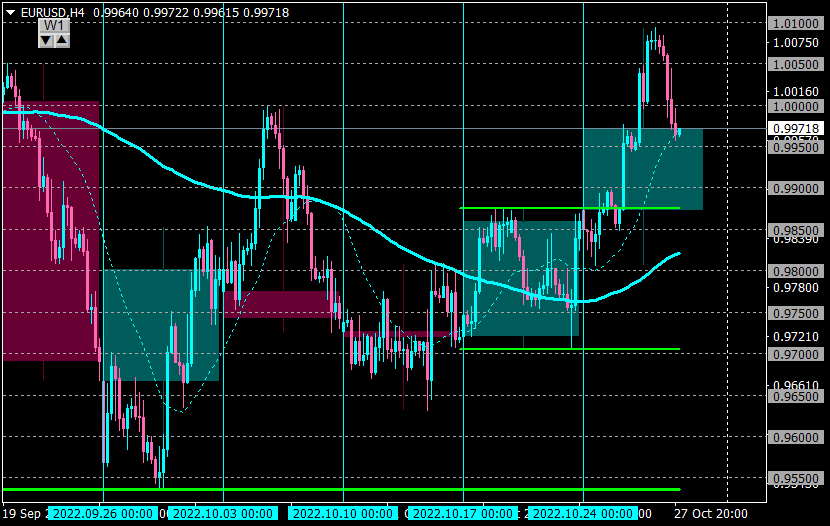This screenshot has width=830, height=526.
Task: Click the 0.97000 price level label
Action: point(796,354)
